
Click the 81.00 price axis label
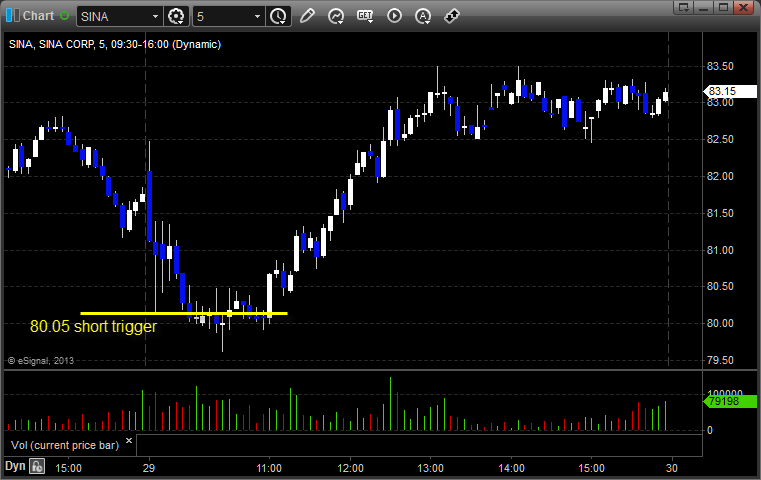(x=720, y=250)
